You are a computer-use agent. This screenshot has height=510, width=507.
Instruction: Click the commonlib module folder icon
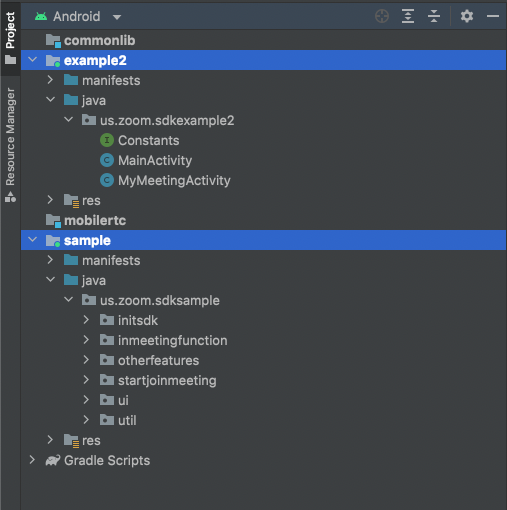[53, 41]
